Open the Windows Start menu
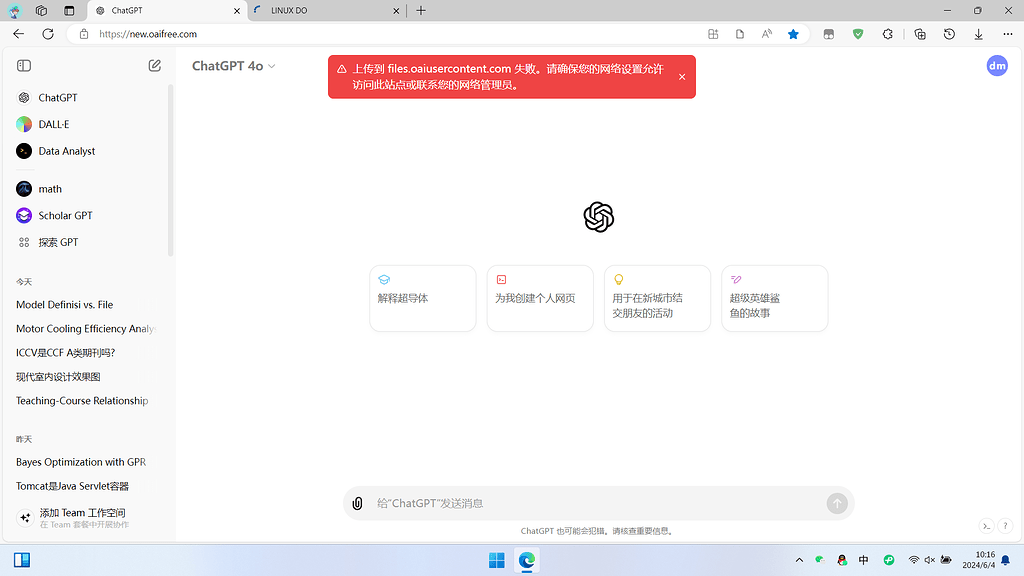 [497, 560]
